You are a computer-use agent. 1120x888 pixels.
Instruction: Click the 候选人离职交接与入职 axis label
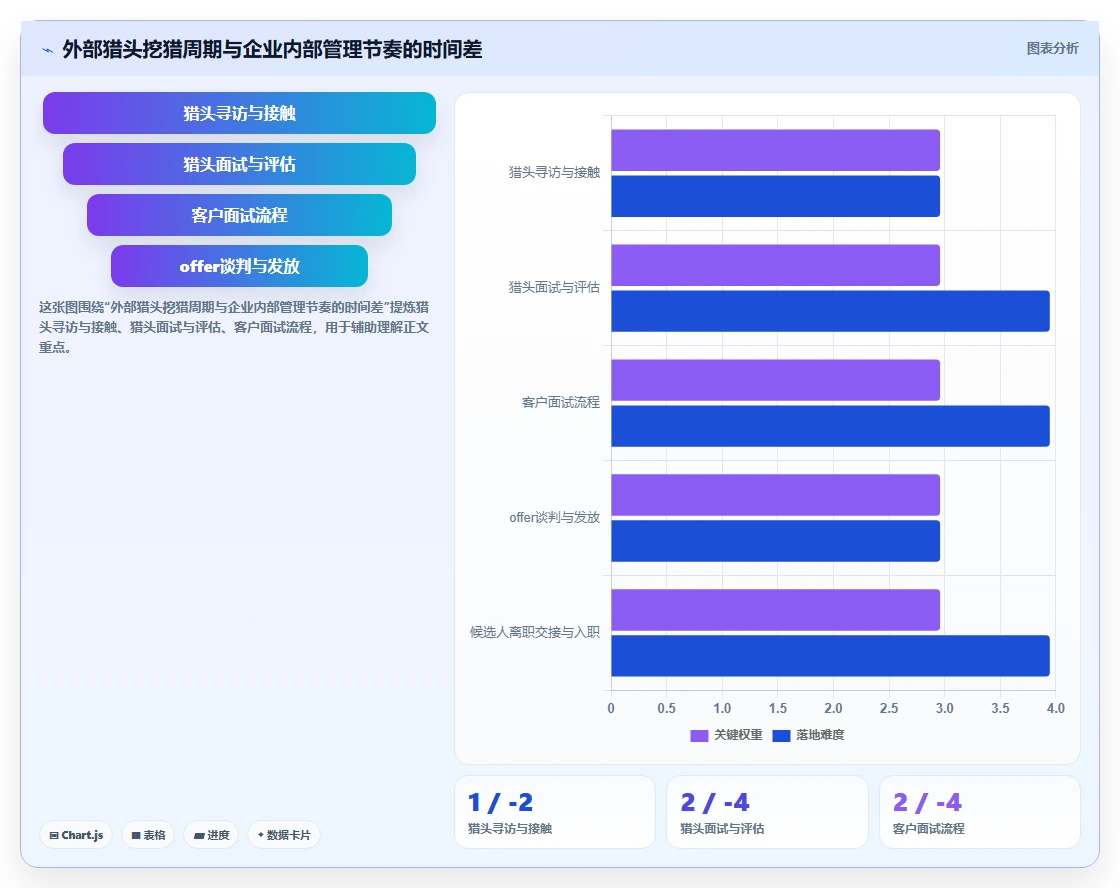[534, 632]
